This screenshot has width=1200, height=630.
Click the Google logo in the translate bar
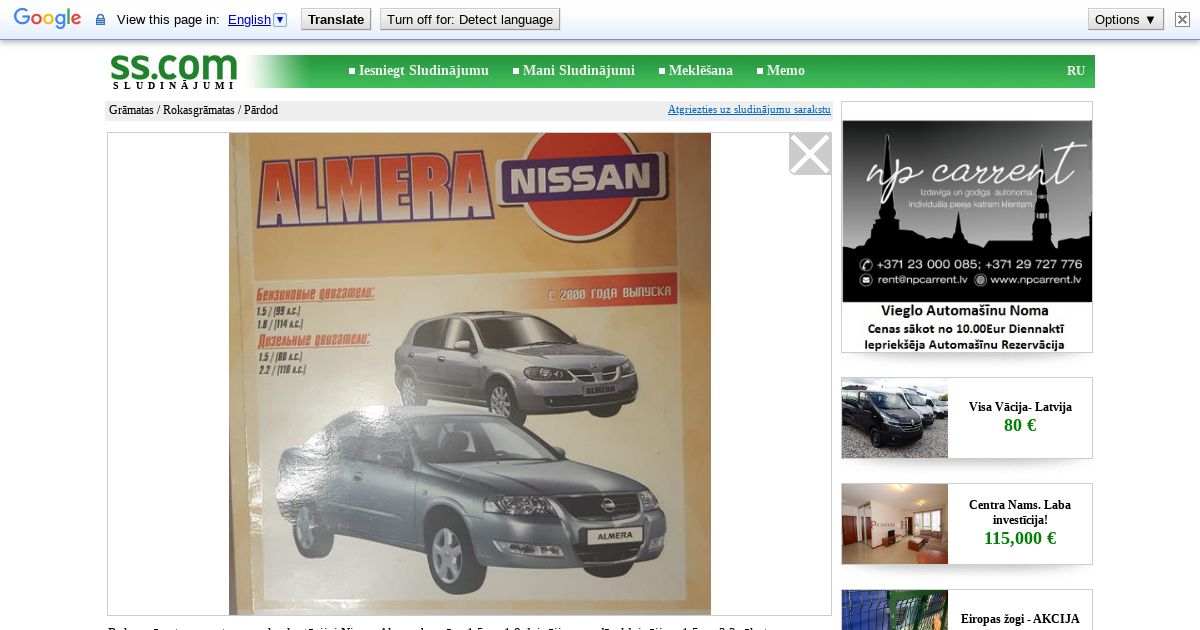pos(47,19)
